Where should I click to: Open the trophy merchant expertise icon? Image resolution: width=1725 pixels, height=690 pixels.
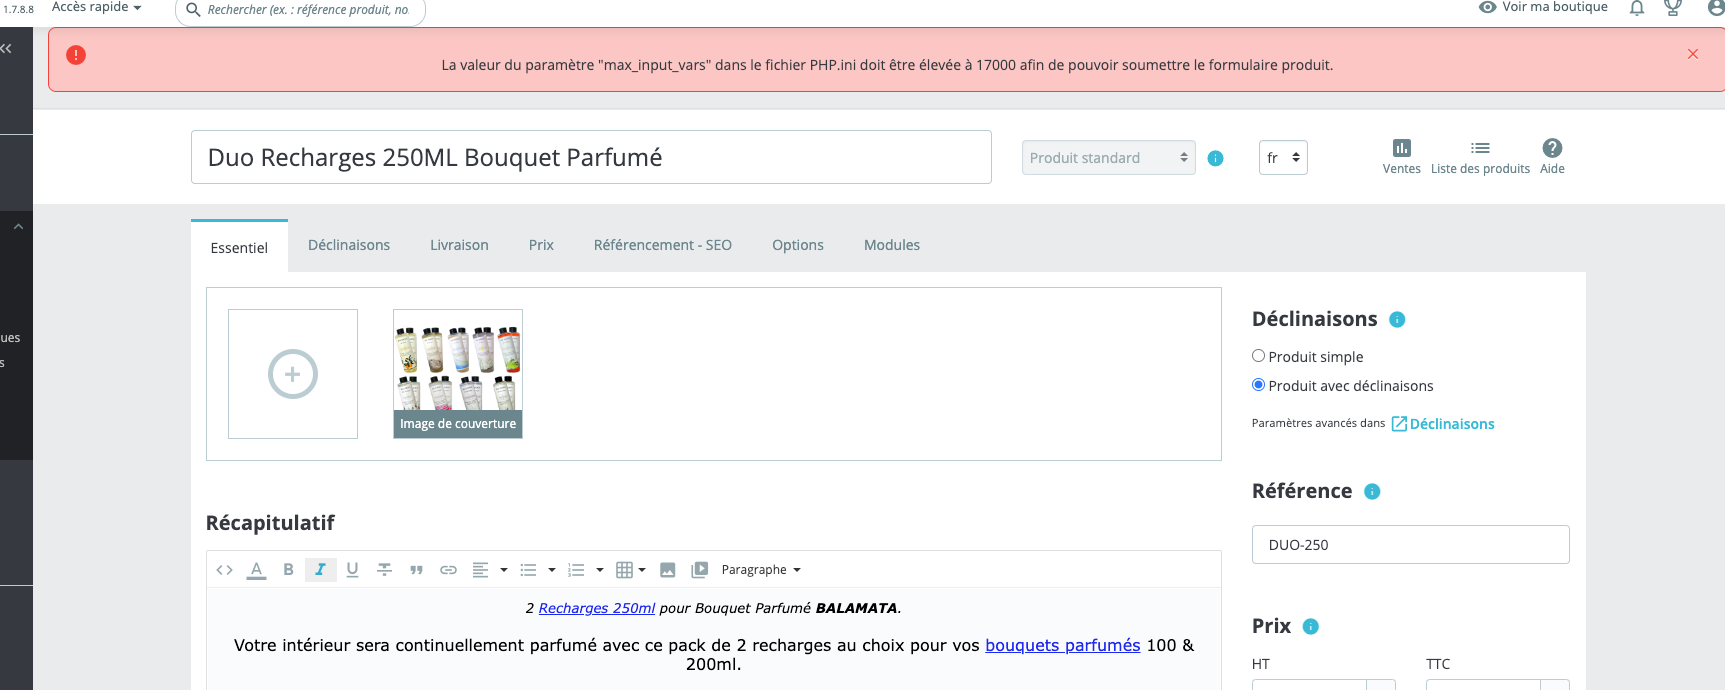[x=1672, y=8]
